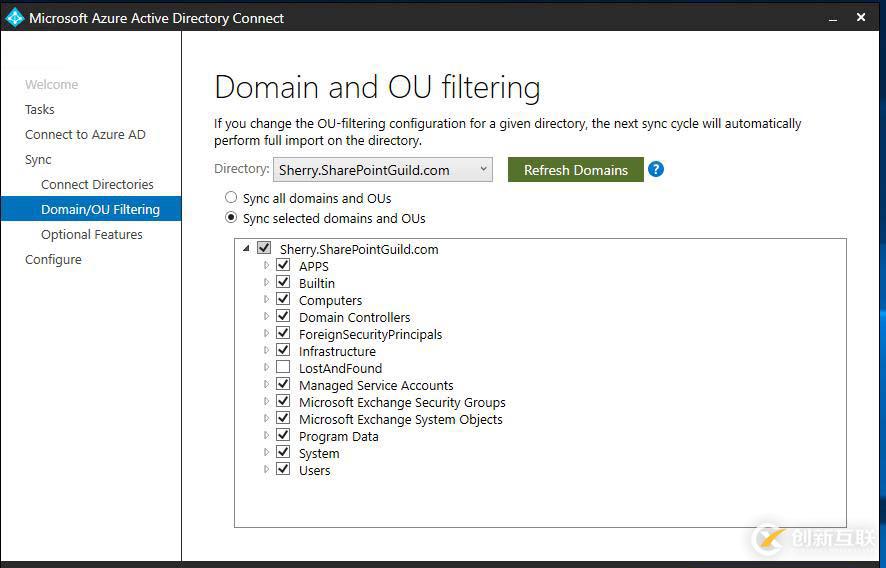Expand the APPS tree node
This screenshot has width=886, height=568.
[x=266, y=265]
